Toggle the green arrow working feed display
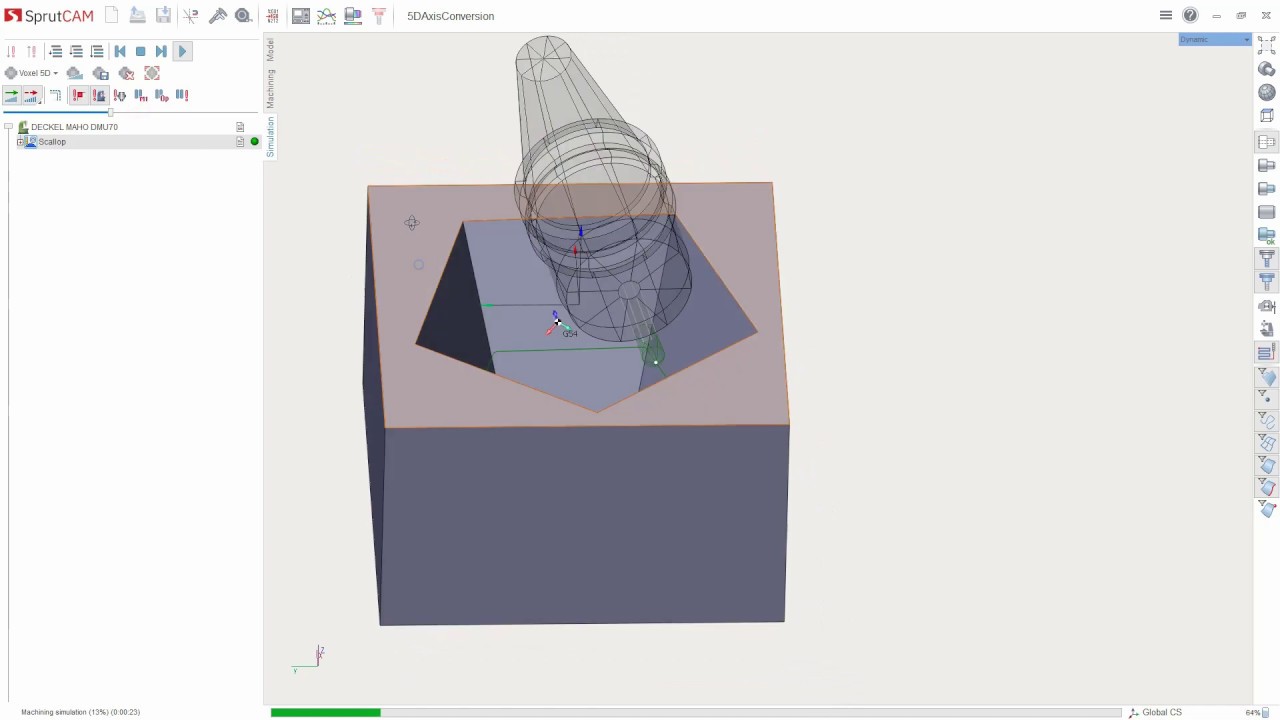Screen dimensions: 1280x720 click(x=11, y=95)
